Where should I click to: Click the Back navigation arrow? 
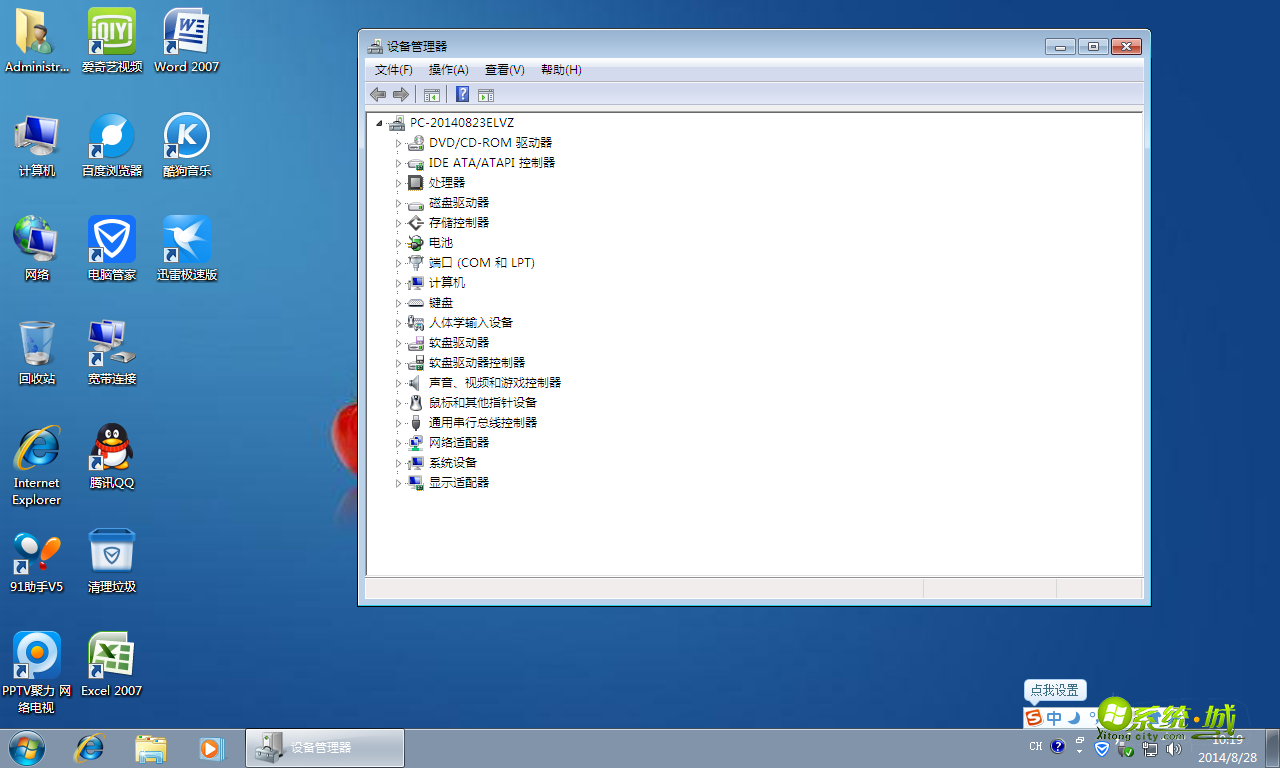pyautogui.click(x=378, y=94)
